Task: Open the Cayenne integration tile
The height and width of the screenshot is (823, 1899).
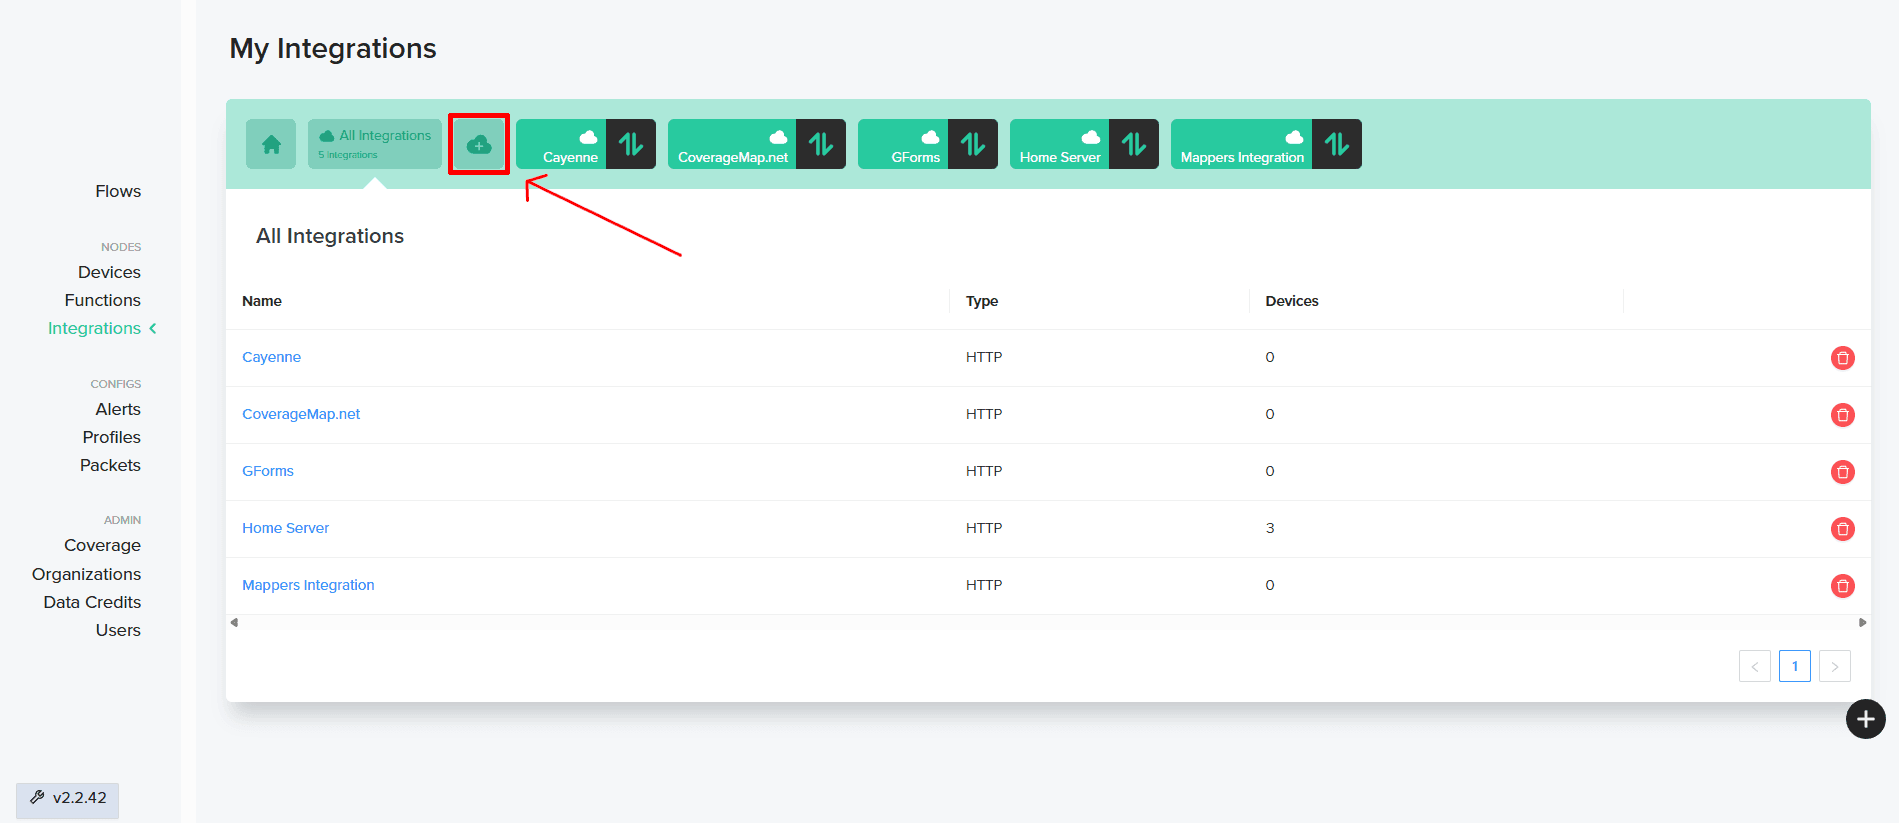Action: [x=561, y=144]
